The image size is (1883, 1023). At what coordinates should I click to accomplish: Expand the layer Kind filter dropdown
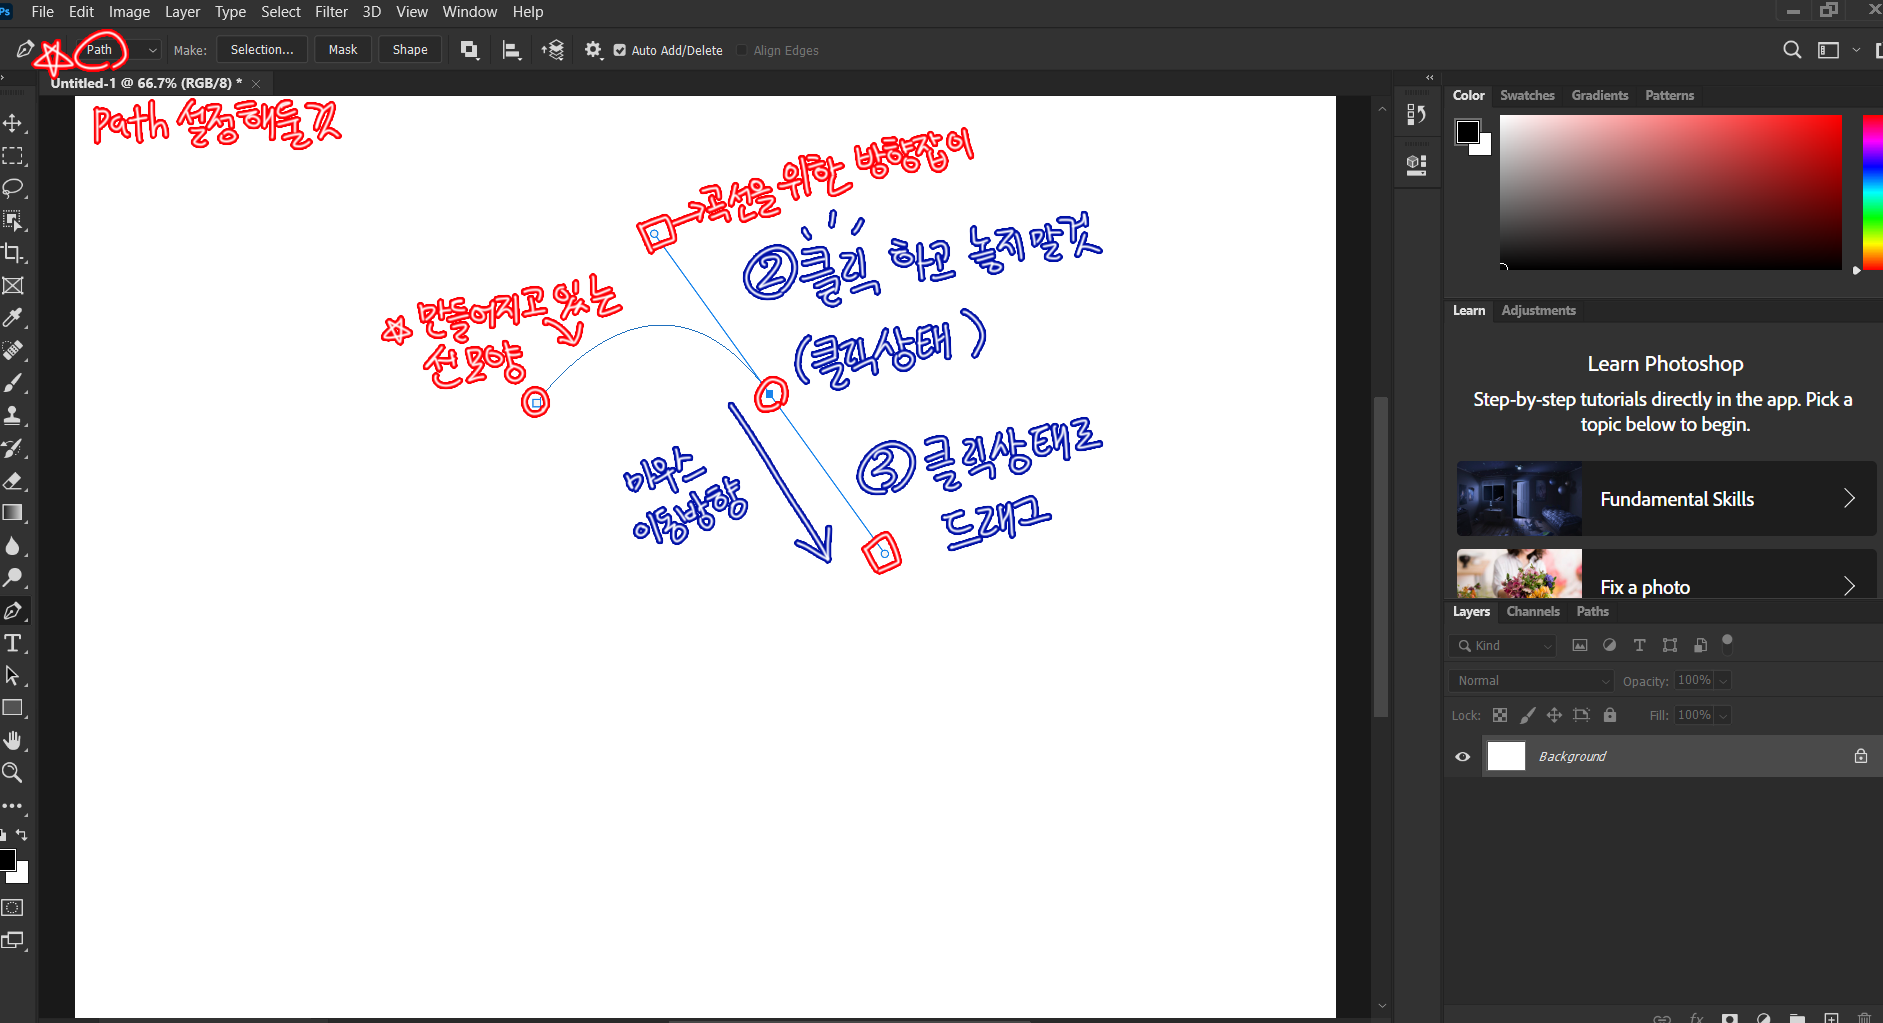(x=1503, y=646)
